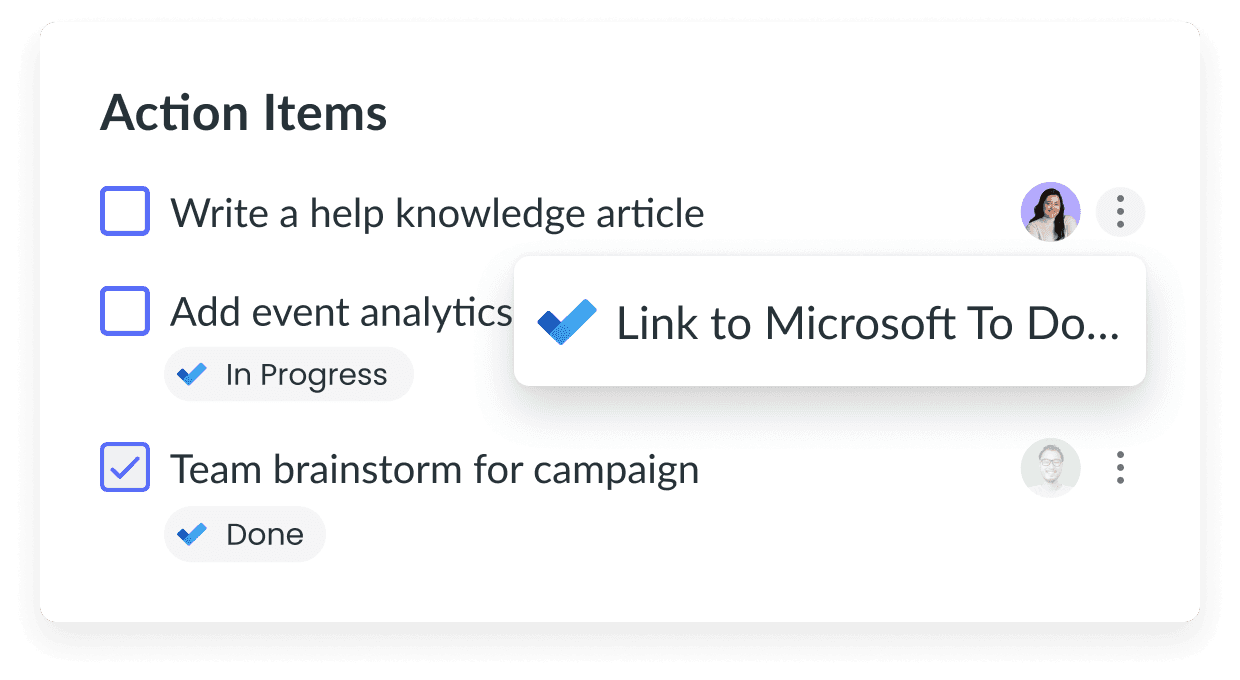Click the 'Action Items' heading
The image size is (1240, 680).
[243, 113]
